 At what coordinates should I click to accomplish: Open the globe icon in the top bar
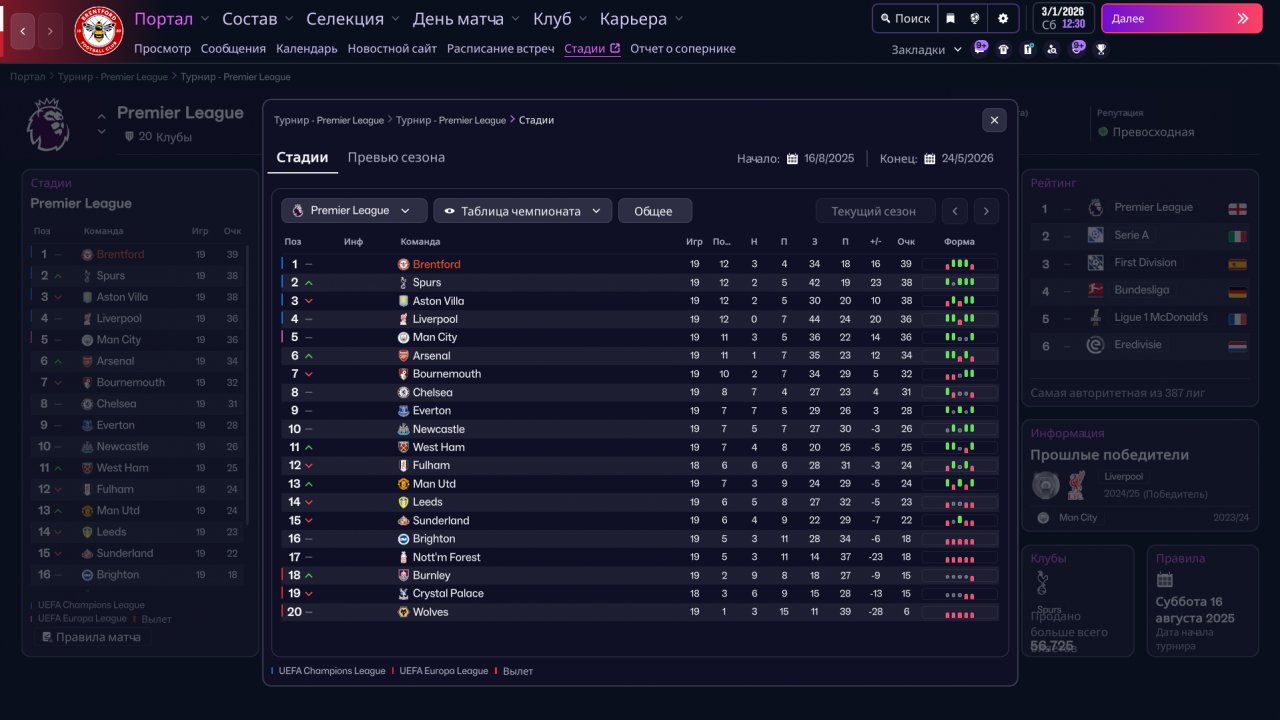click(974, 18)
